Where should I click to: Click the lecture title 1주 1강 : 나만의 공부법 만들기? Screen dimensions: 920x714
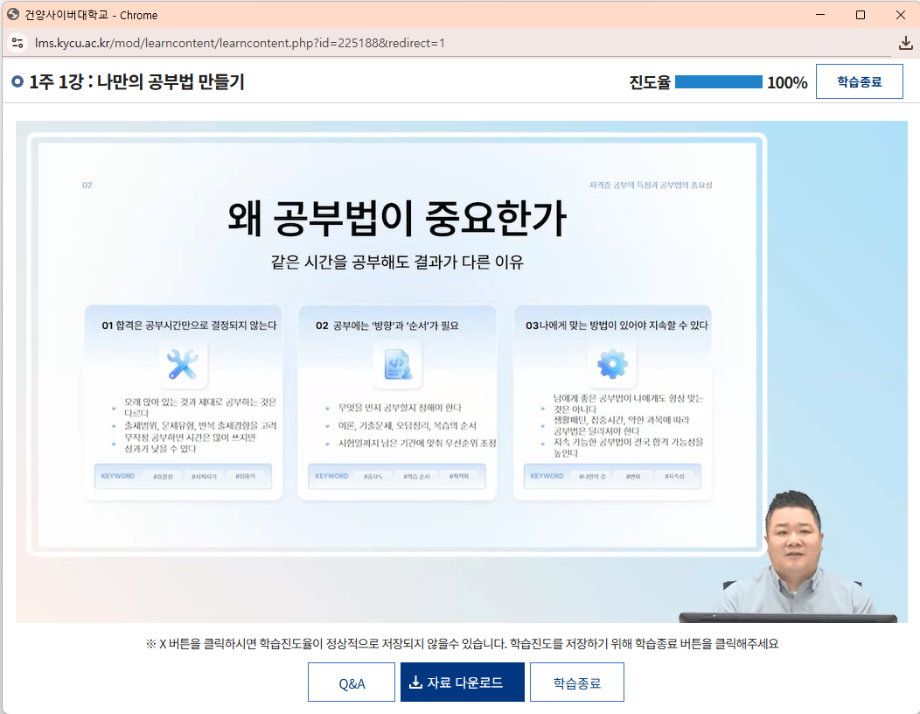(137, 82)
